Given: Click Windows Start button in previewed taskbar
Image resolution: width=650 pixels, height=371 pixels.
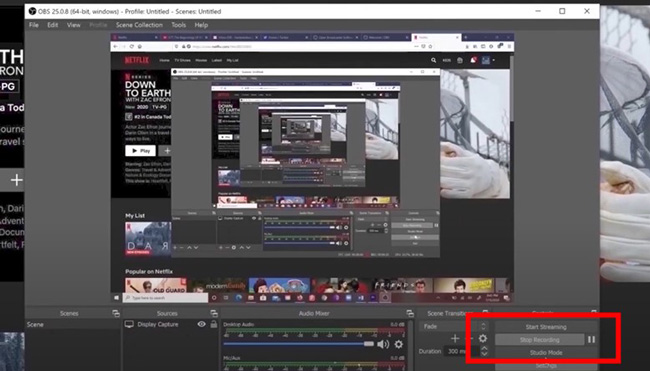Looking at the screenshot, I should pyautogui.click(x=116, y=298).
